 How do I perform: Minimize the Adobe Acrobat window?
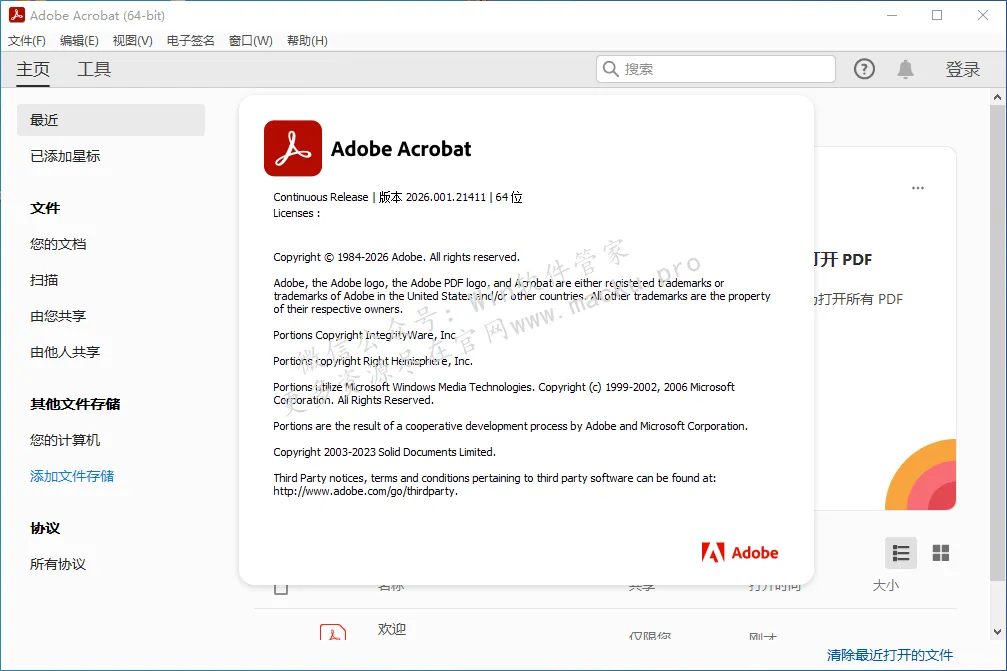tap(891, 15)
